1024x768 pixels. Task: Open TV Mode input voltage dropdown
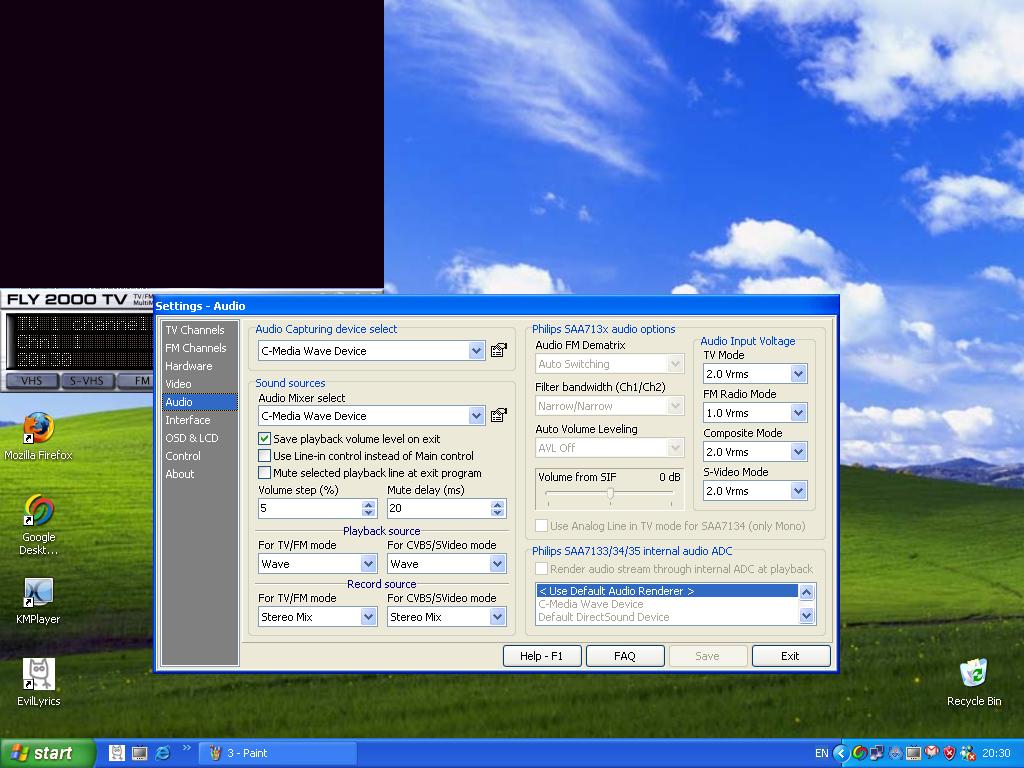click(798, 374)
